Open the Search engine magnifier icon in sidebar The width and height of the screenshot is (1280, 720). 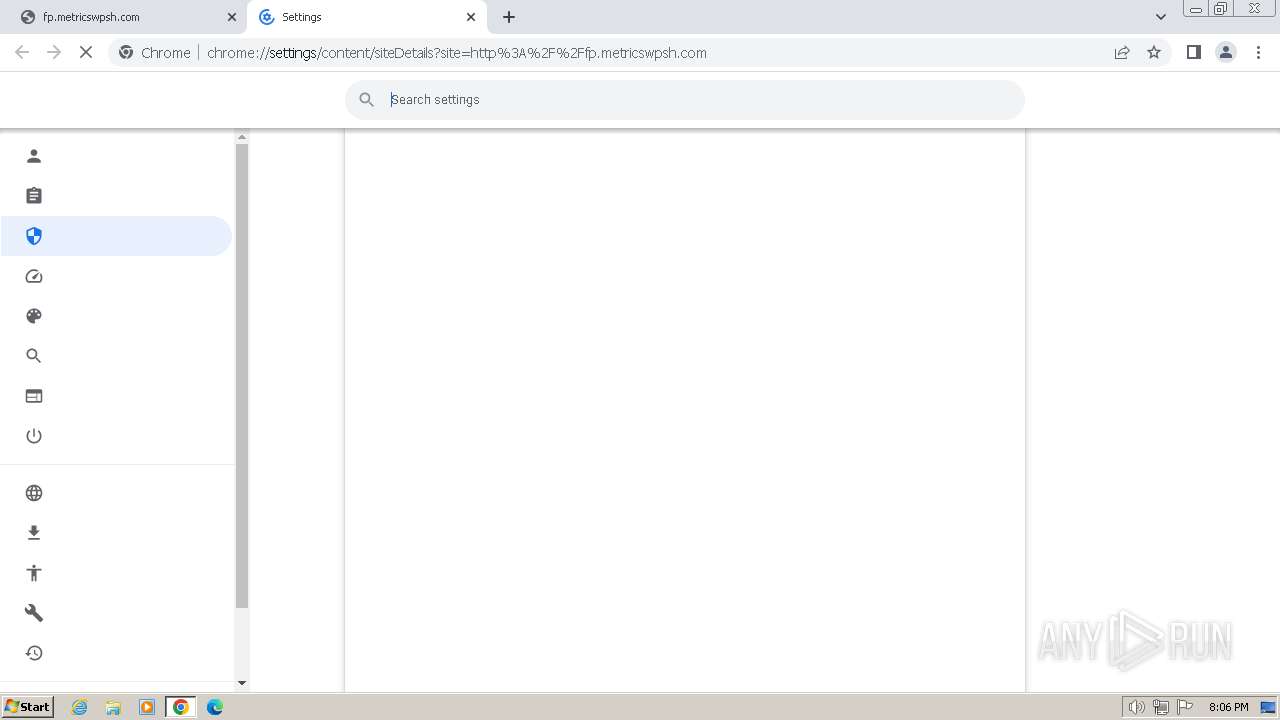pyautogui.click(x=34, y=356)
